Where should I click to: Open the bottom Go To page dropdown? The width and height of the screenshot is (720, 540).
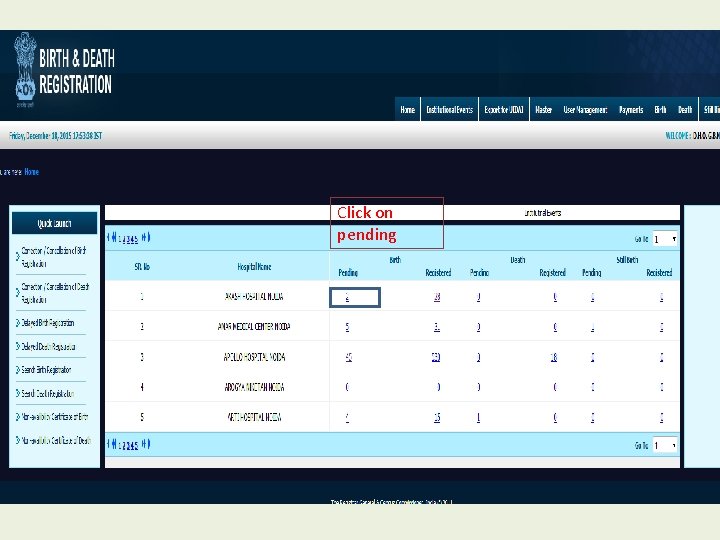665,445
